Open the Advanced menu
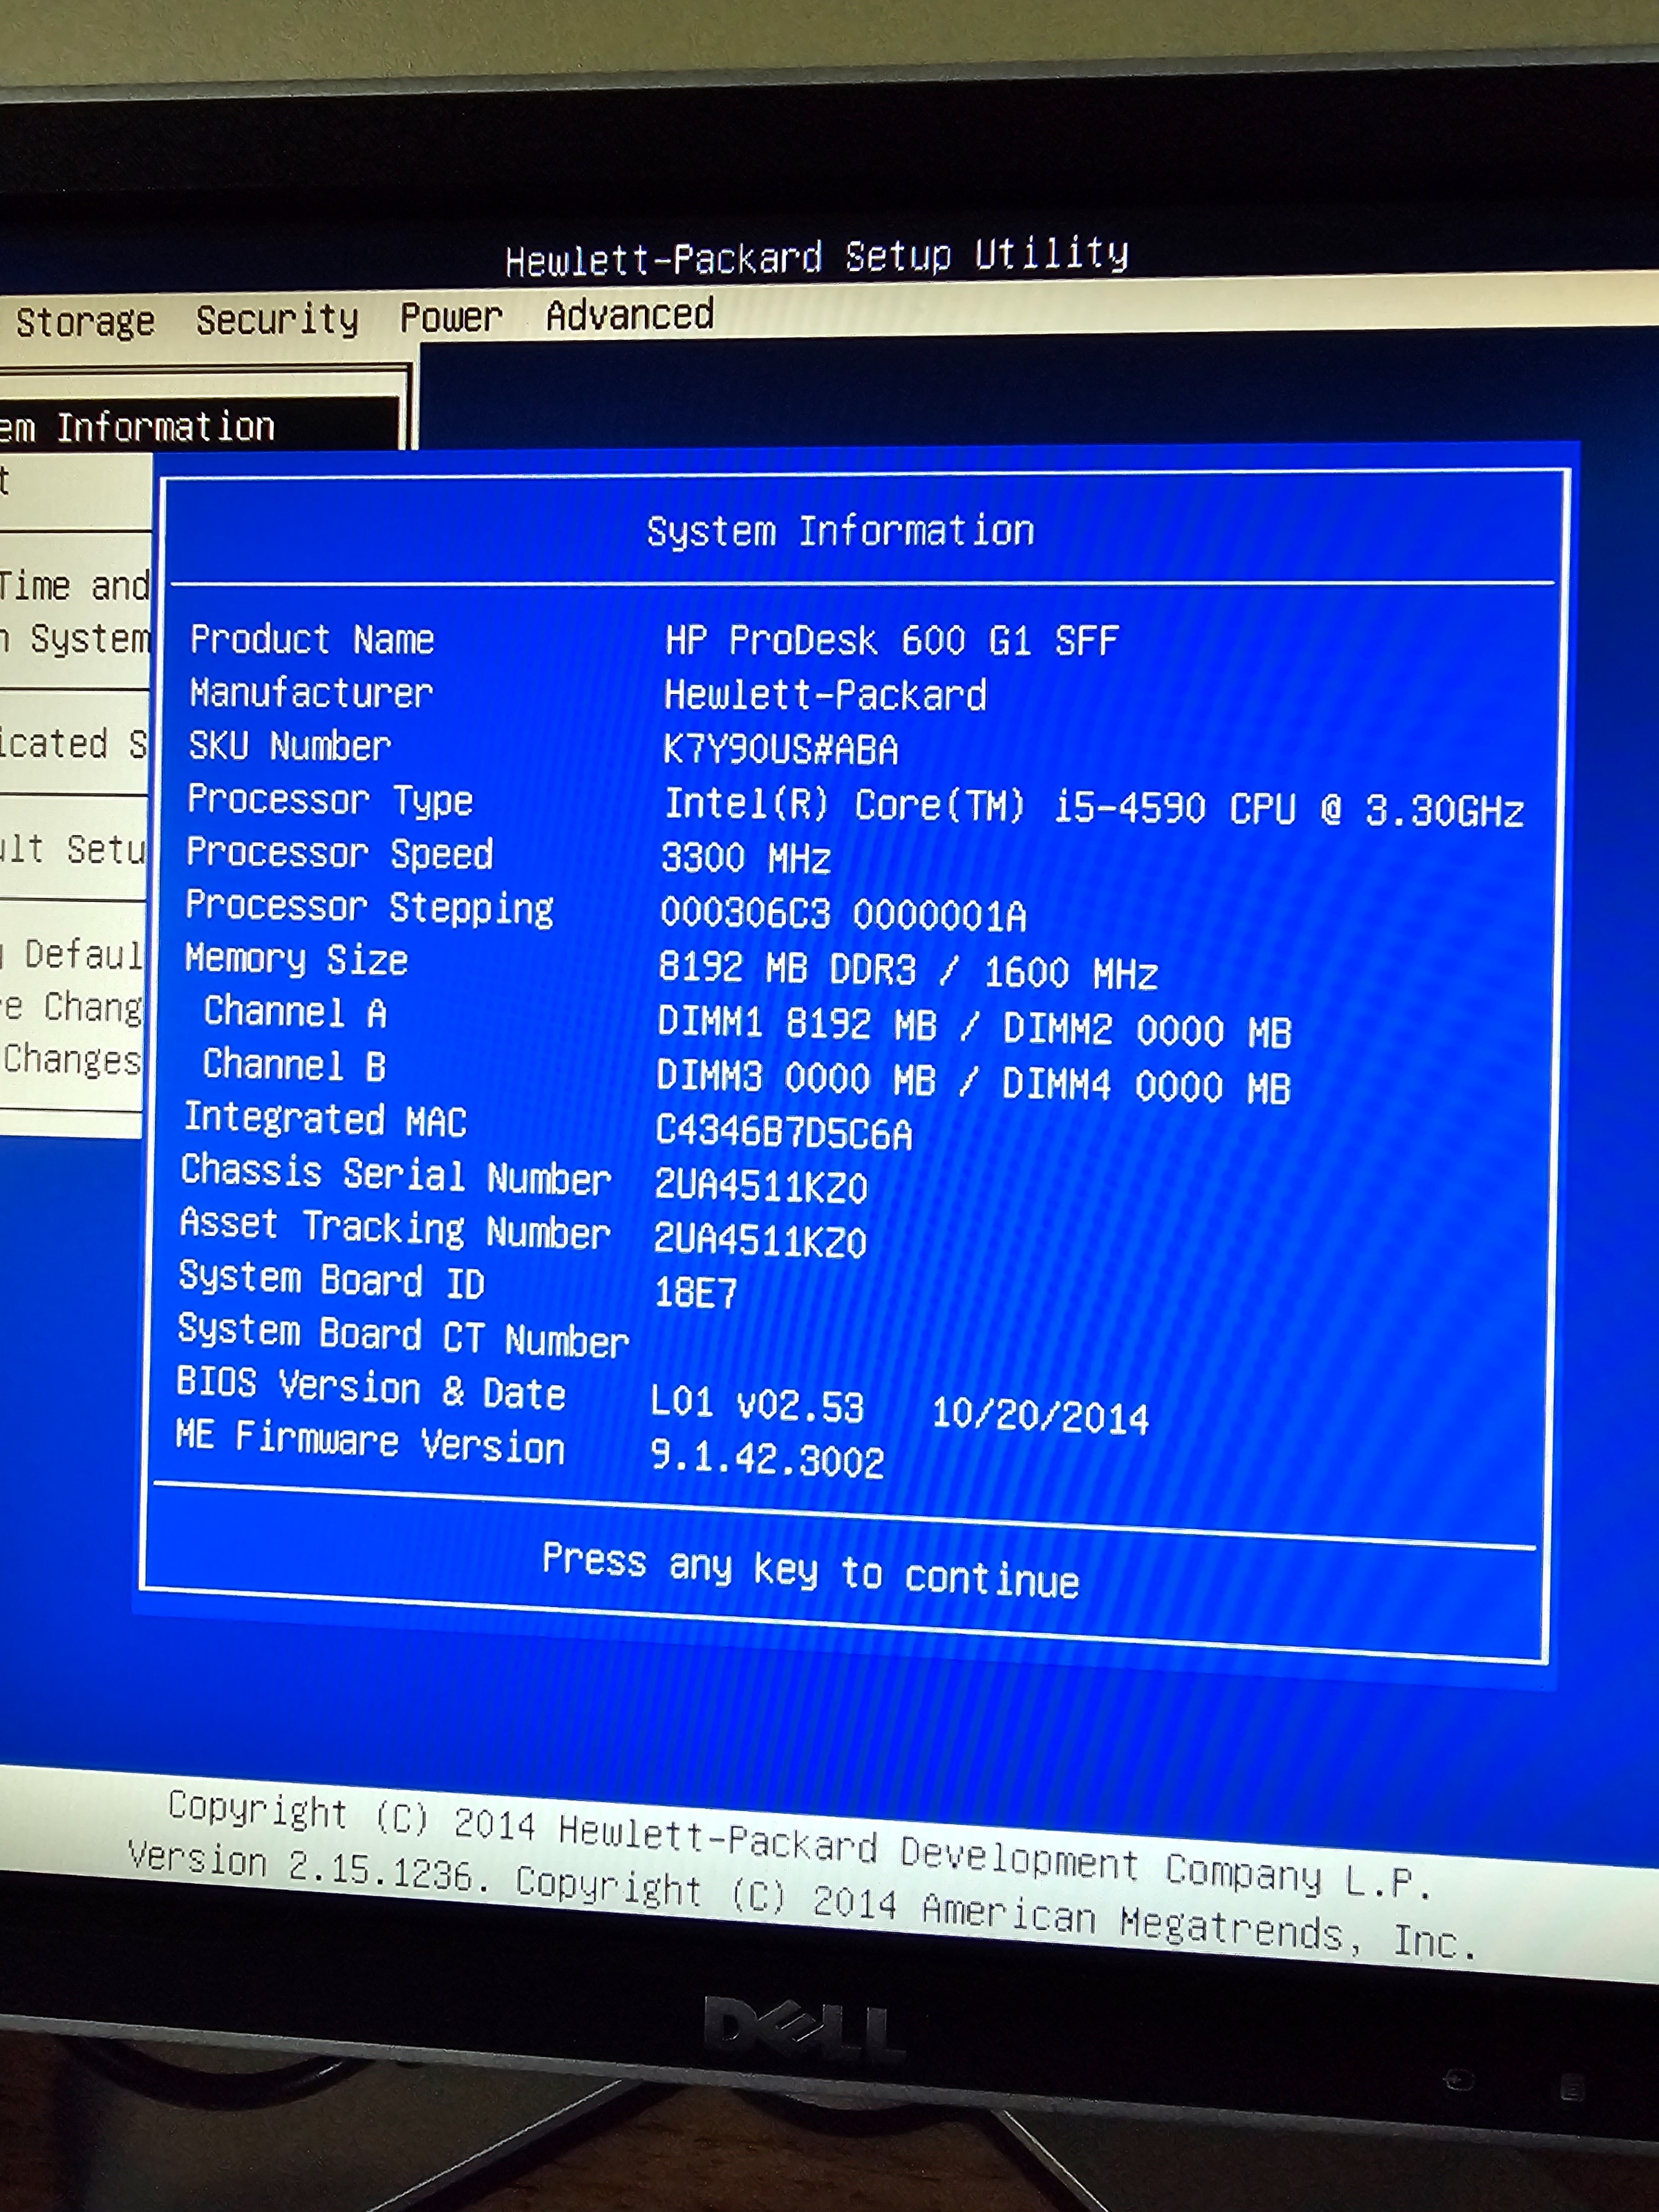Screen dimensions: 1659x2212 pyautogui.click(x=629, y=314)
